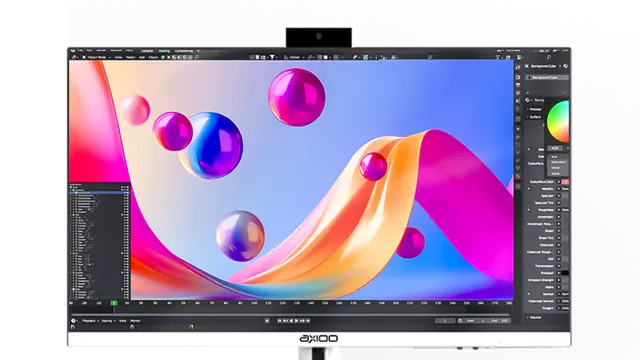Open the Object properties tab icon
The image size is (640, 360).
518,129
